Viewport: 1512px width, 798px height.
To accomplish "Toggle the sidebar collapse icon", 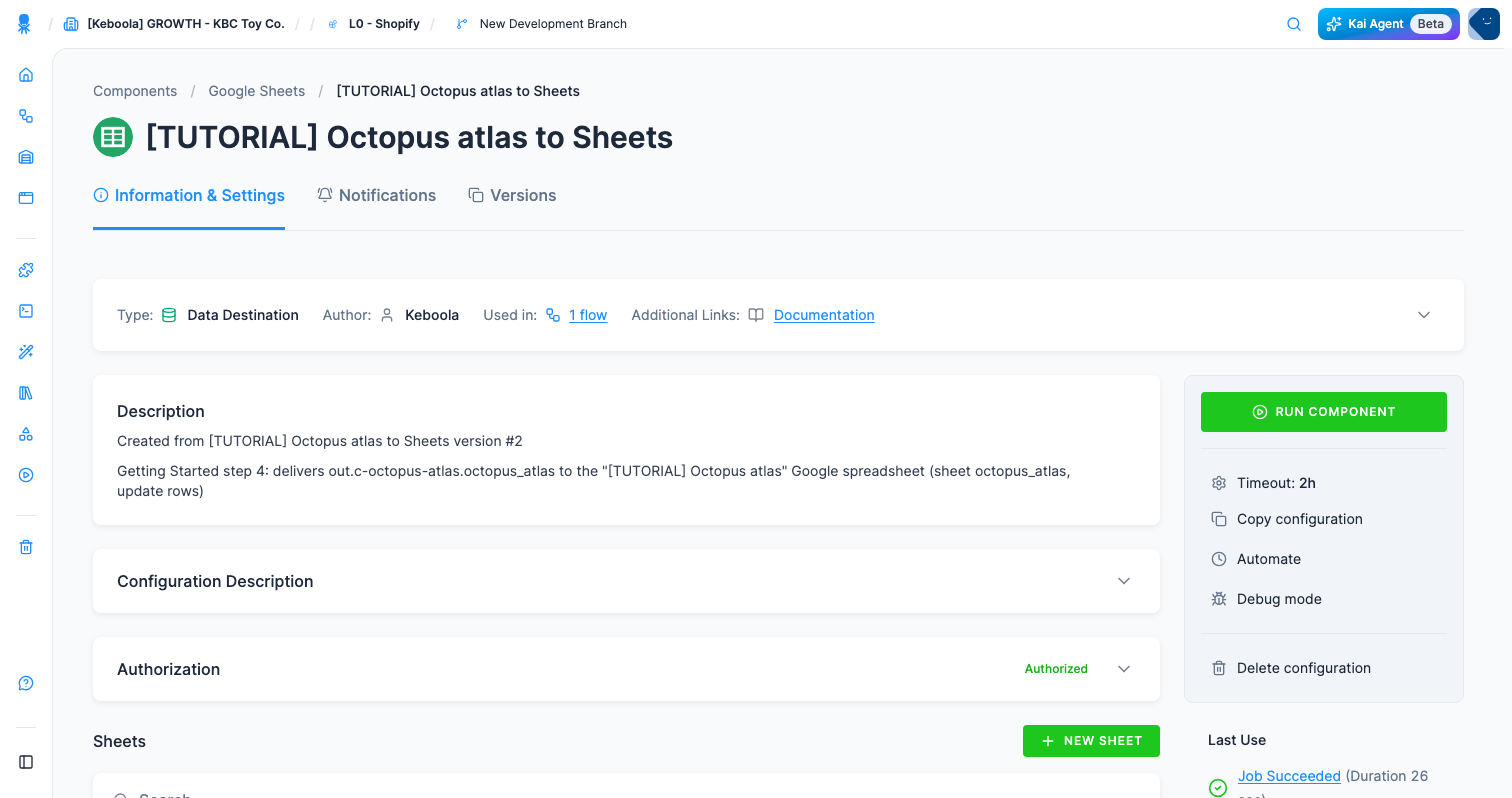I will [26, 762].
